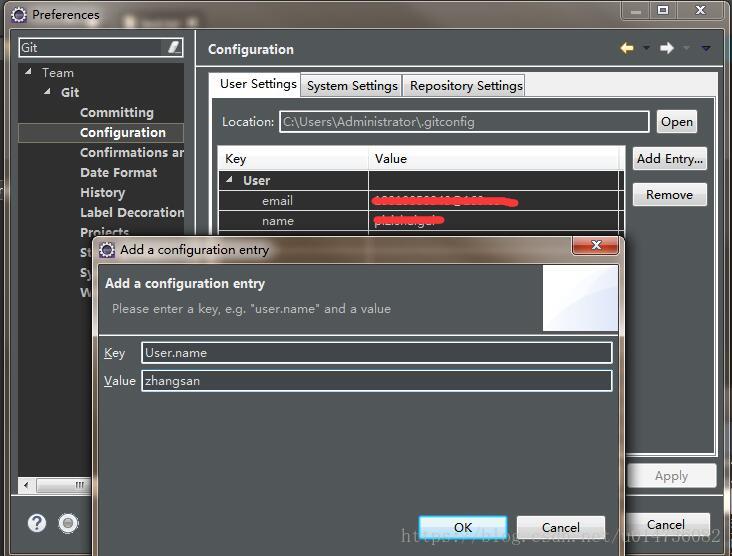Click Cancel in the Add entry dialog

click(x=561, y=528)
